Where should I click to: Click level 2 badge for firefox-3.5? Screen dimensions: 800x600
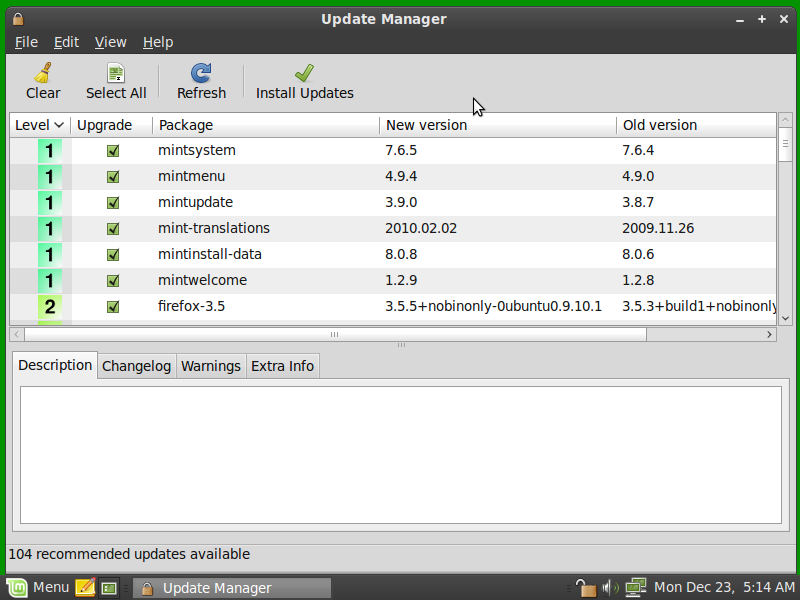[x=49, y=307]
